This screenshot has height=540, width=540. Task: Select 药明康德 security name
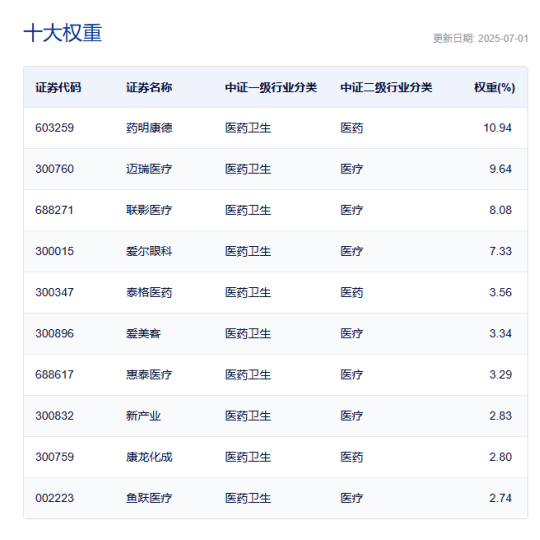tap(149, 128)
